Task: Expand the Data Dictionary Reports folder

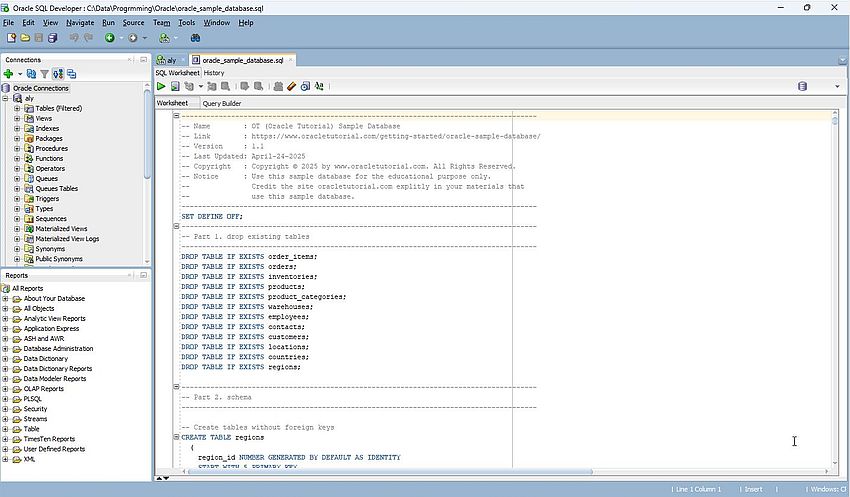Action: pos(6,368)
